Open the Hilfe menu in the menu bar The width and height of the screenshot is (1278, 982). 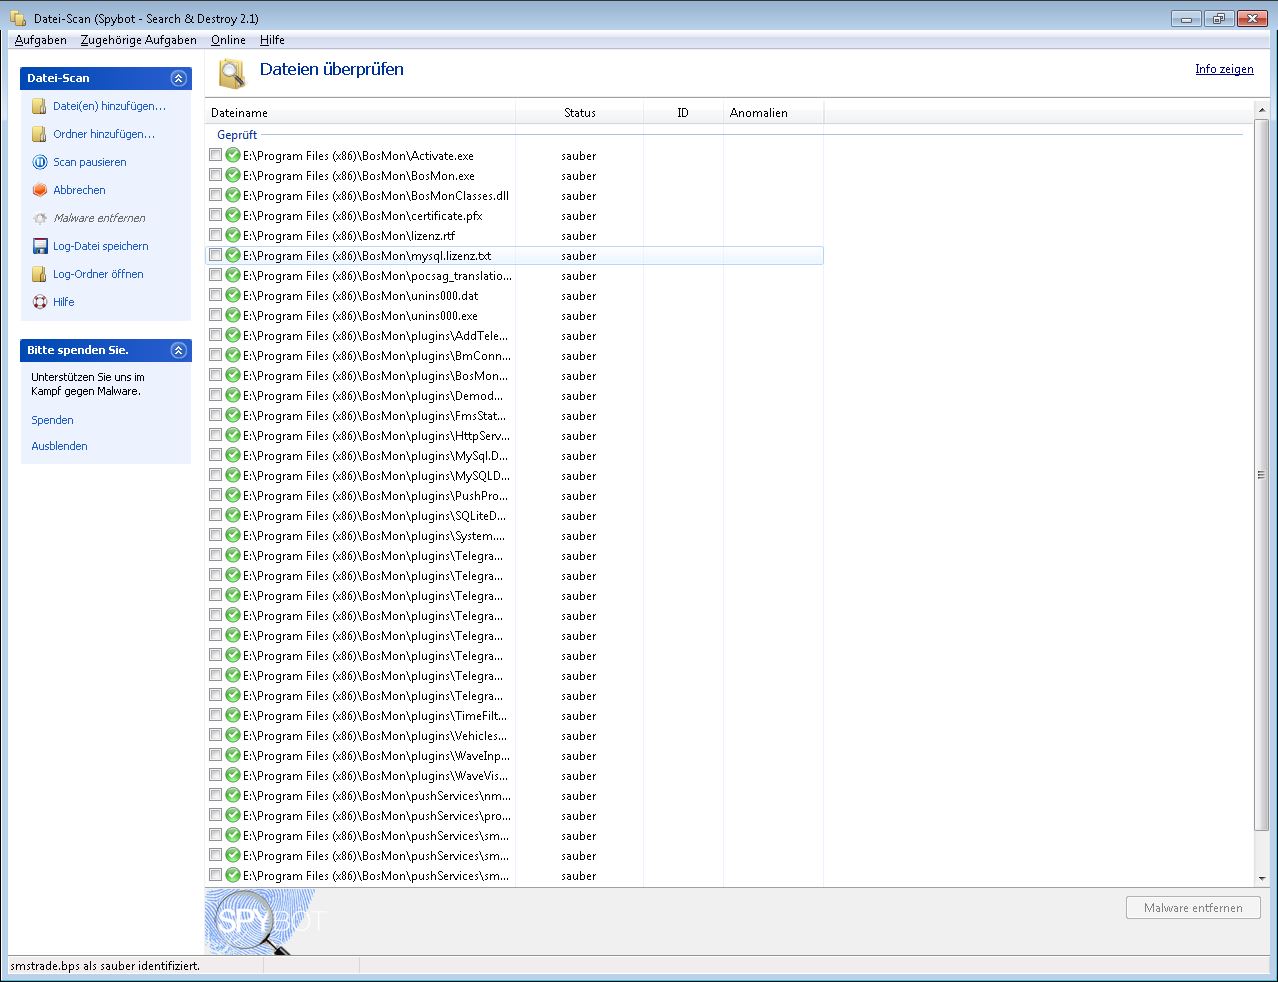click(272, 40)
